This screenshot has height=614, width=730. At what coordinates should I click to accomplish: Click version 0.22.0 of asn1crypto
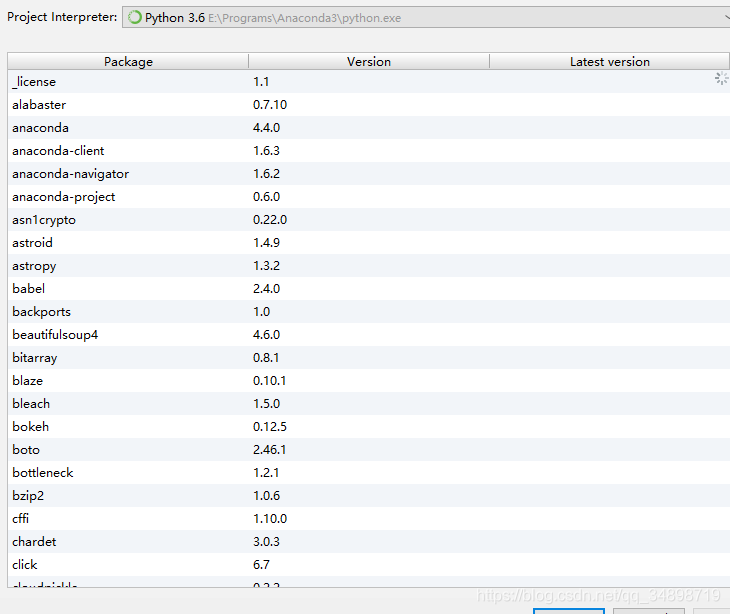click(x=270, y=220)
